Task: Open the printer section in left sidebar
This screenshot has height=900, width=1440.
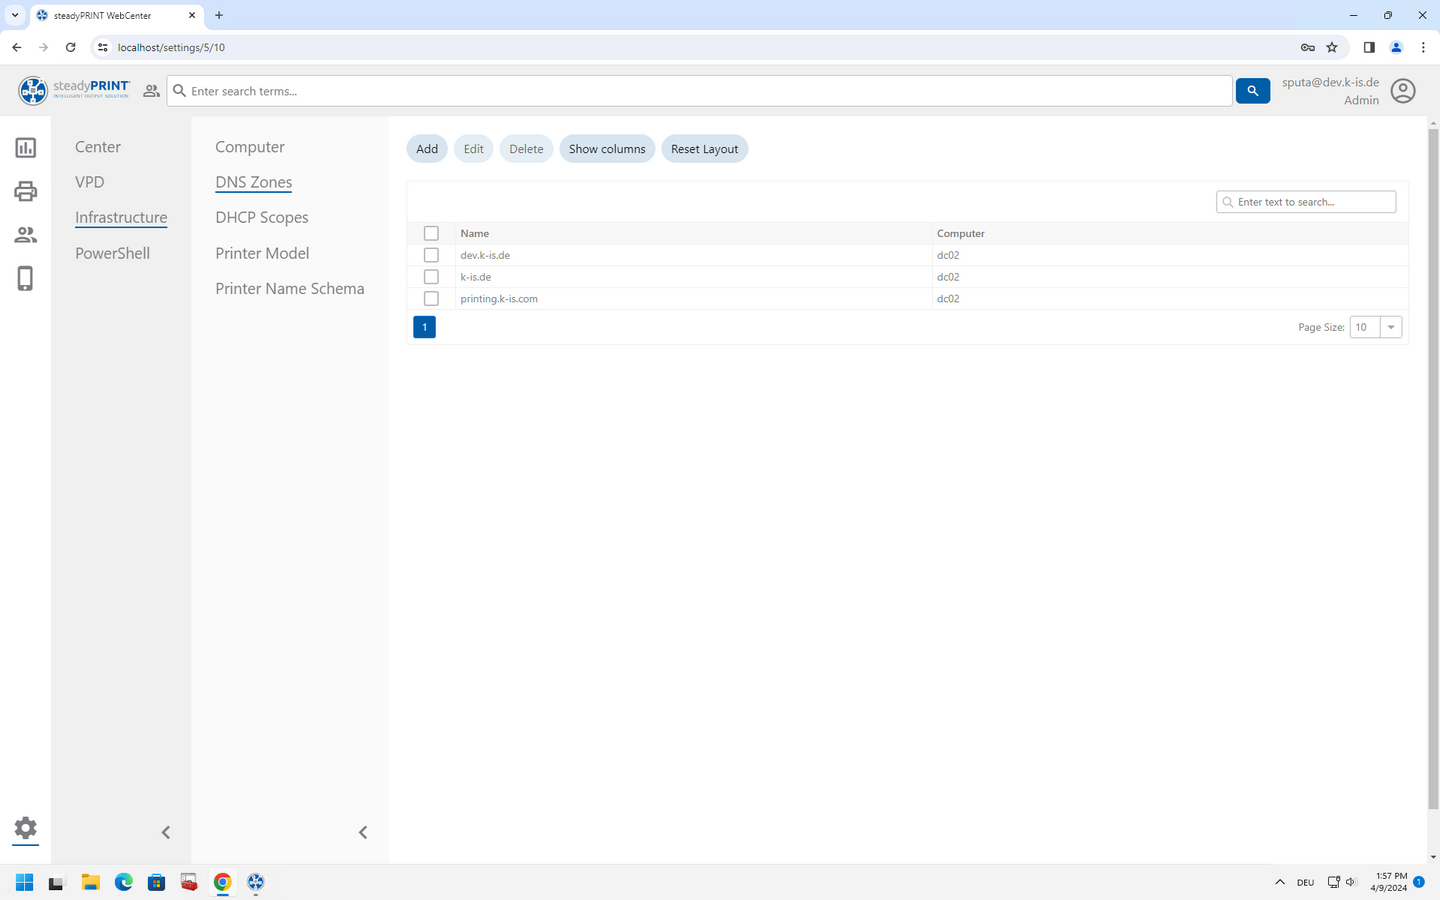Action: click(26, 191)
